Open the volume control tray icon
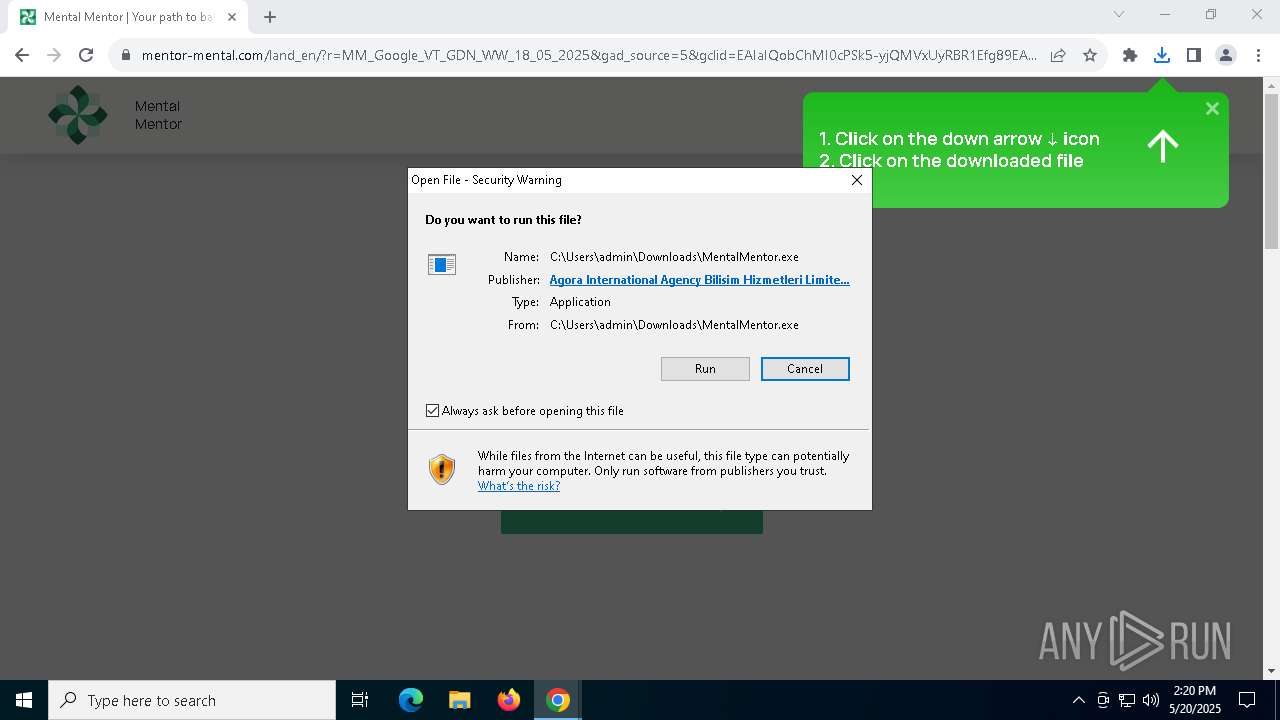 1150,700
